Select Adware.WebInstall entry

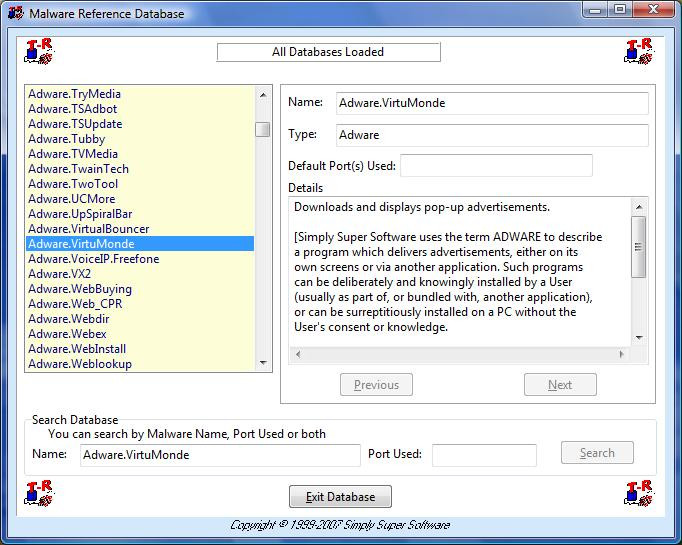click(x=140, y=349)
